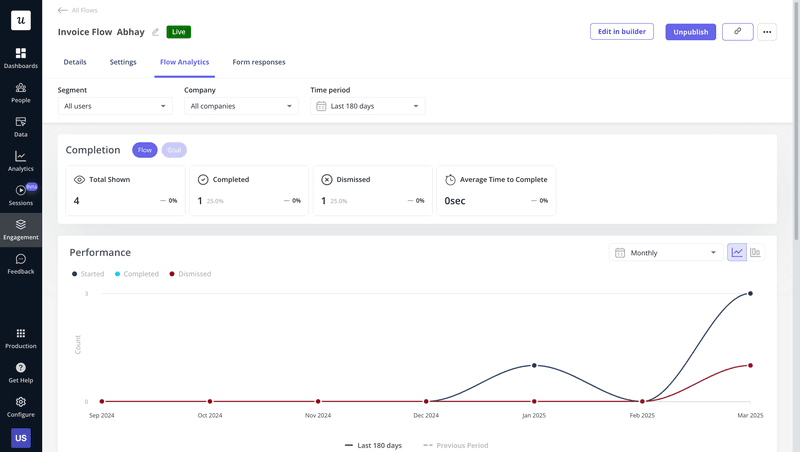Image resolution: width=800 pixels, height=452 pixels.
Task: Switch to the Form responses tab
Action: pos(259,62)
